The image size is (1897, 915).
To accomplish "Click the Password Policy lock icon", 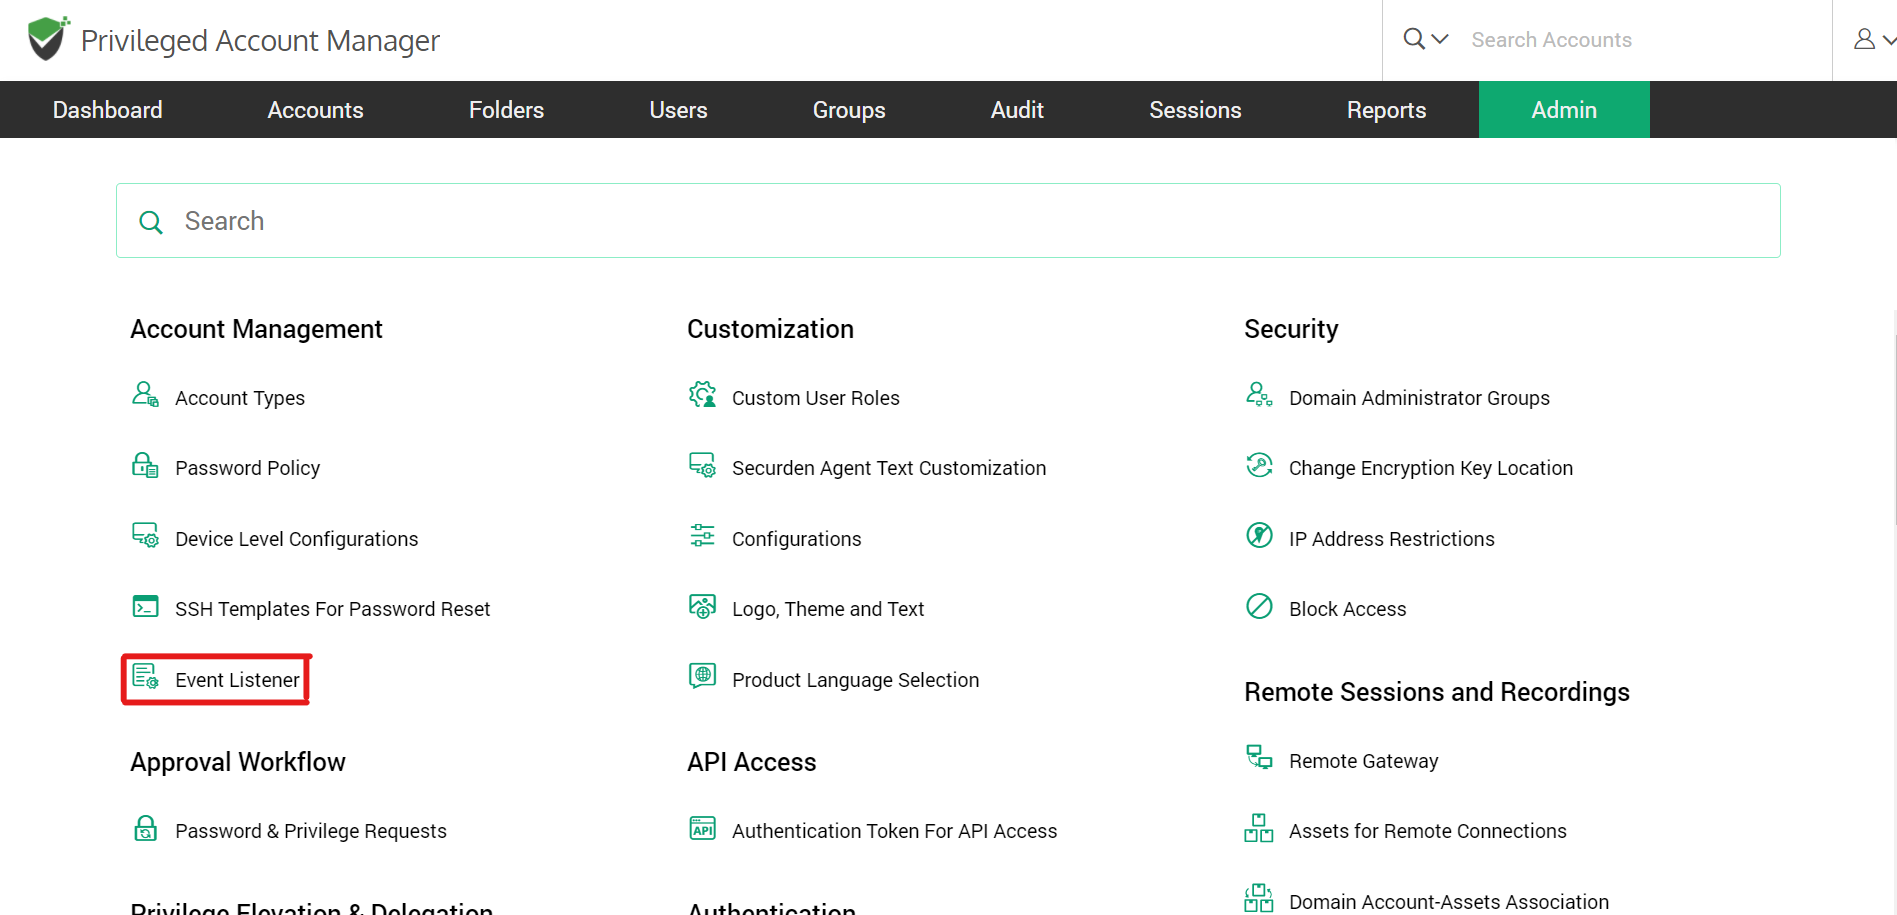I will pos(145,466).
